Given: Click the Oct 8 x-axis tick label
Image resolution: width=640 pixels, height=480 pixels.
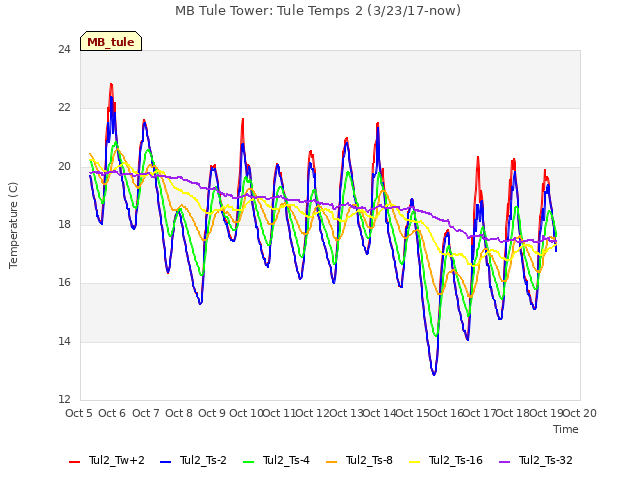Looking at the screenshot, I should 179,413.
